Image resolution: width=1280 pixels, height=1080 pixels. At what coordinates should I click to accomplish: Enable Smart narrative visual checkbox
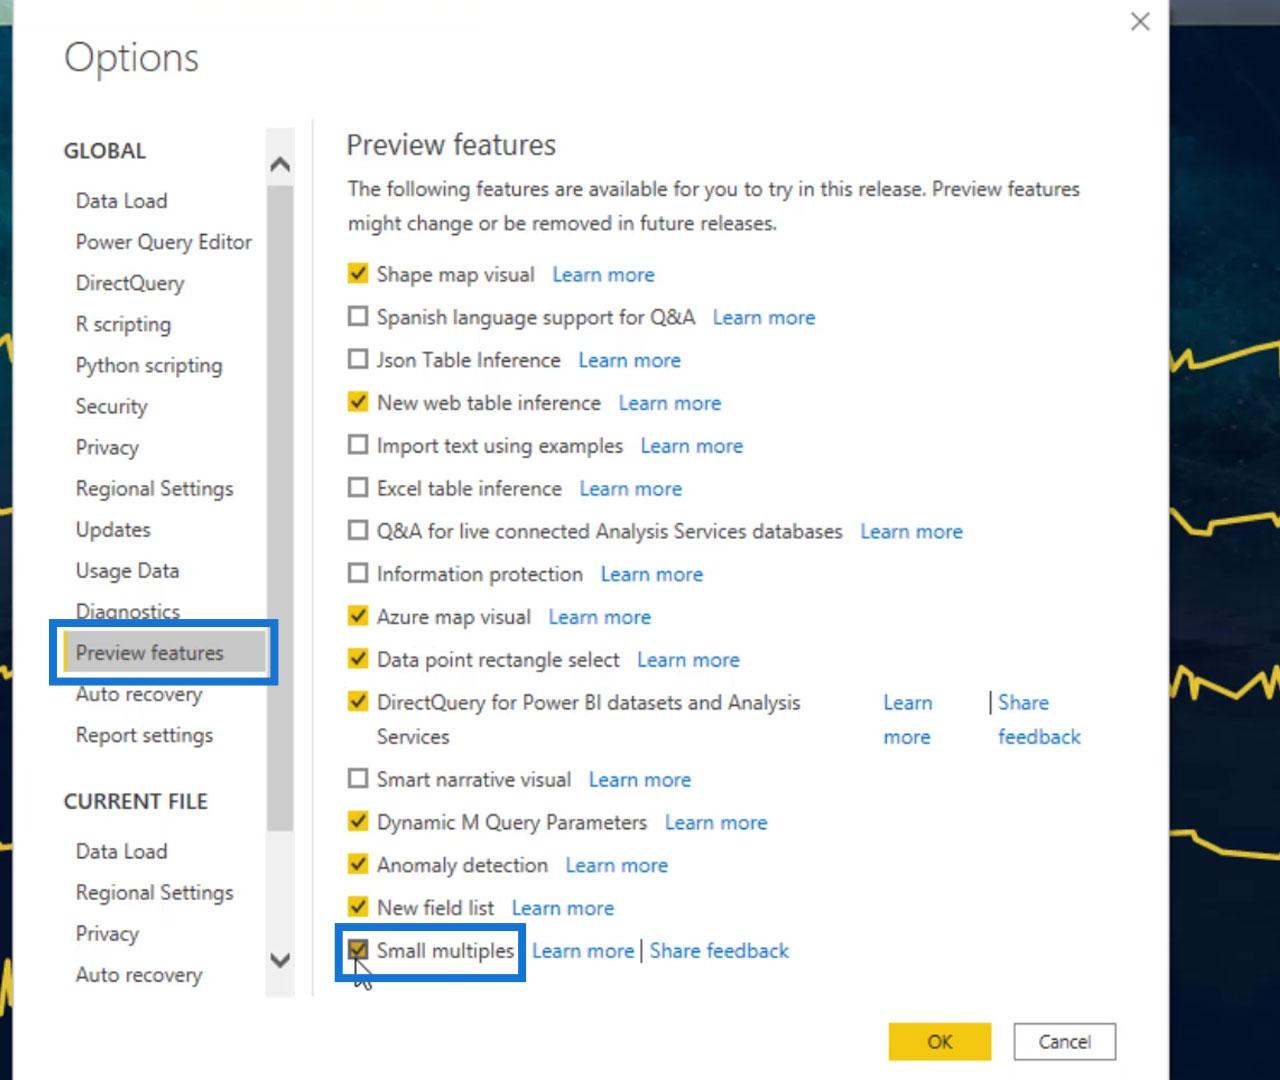click(357, 778)
